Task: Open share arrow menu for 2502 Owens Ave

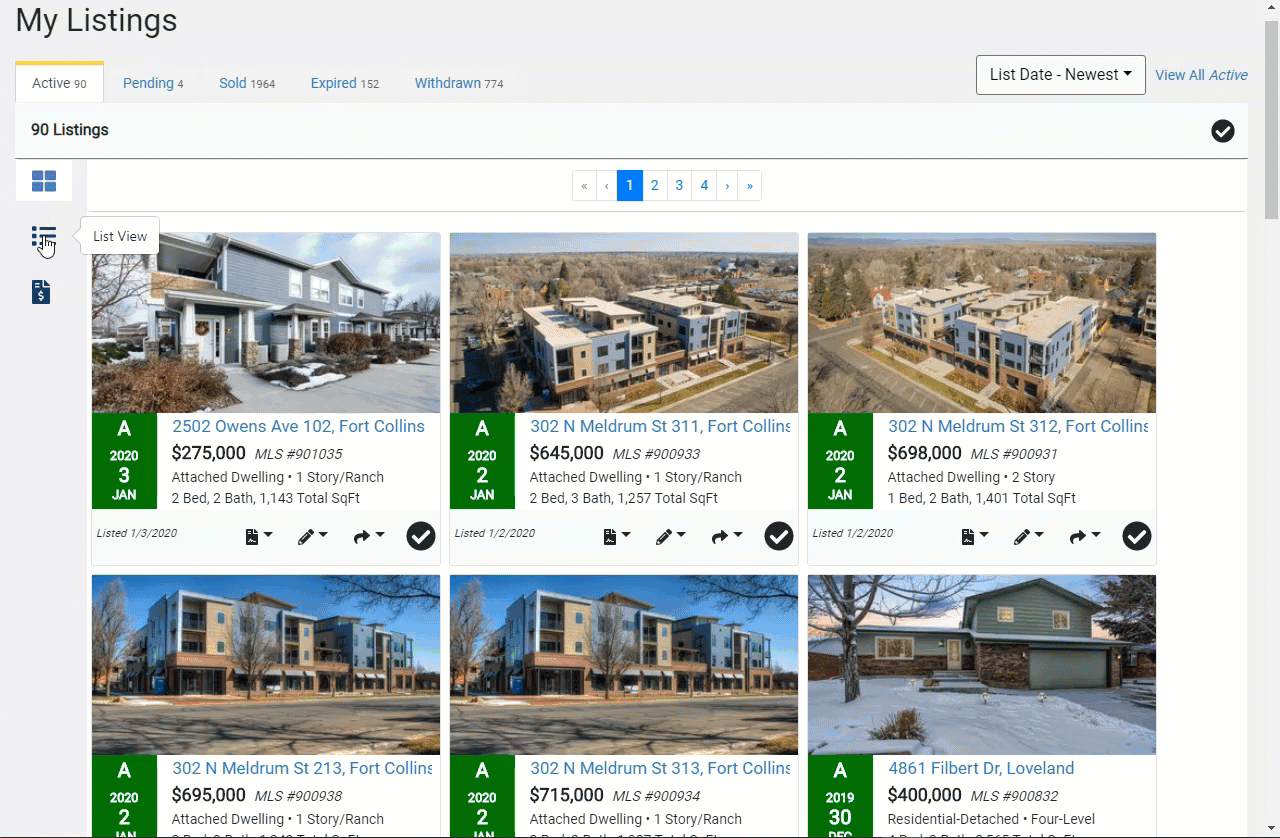Action: pyautogui.click(x=369, y=537)
